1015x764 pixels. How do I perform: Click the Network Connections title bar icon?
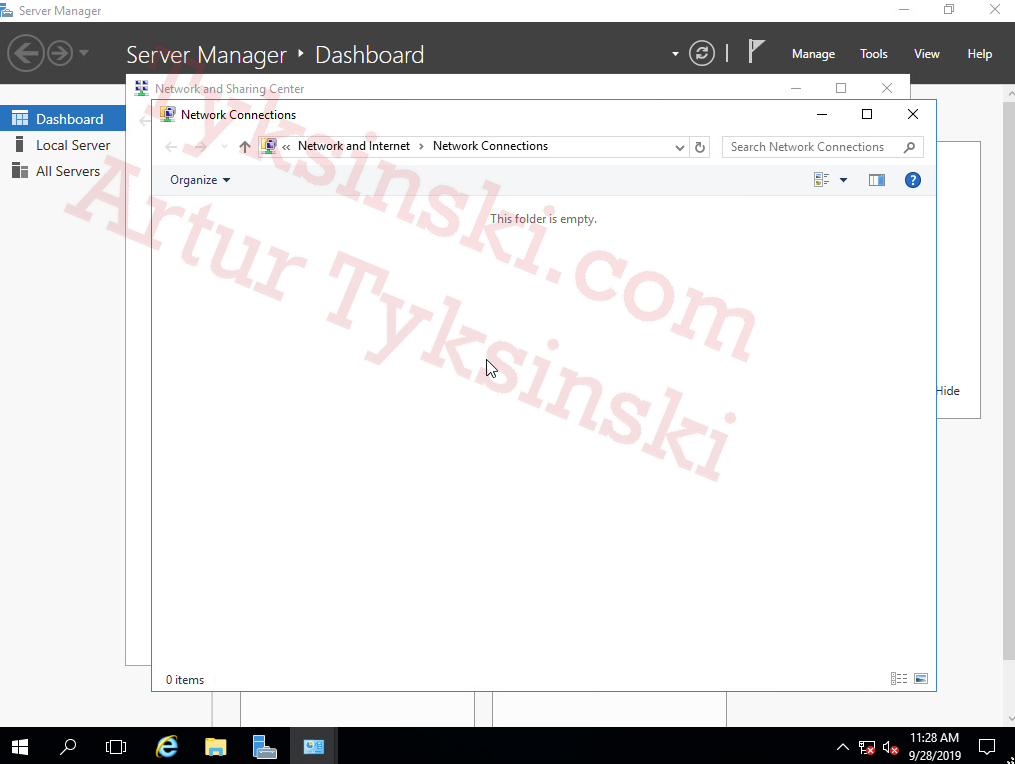point(168,114)
